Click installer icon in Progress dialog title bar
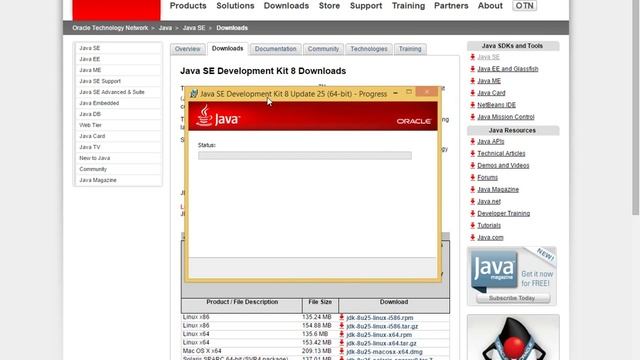640x360 pixels. [x=194, y=93]
